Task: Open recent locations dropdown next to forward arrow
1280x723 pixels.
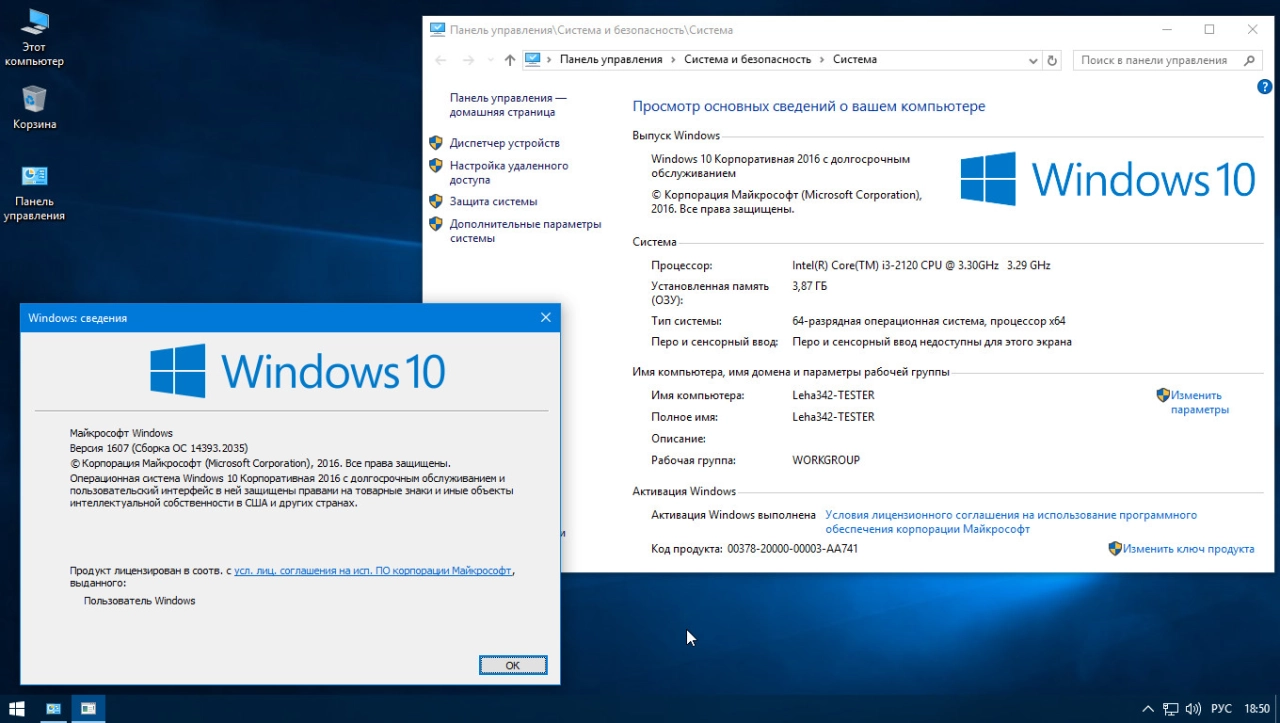Action: pyautogui.click(x=490, y=61)
